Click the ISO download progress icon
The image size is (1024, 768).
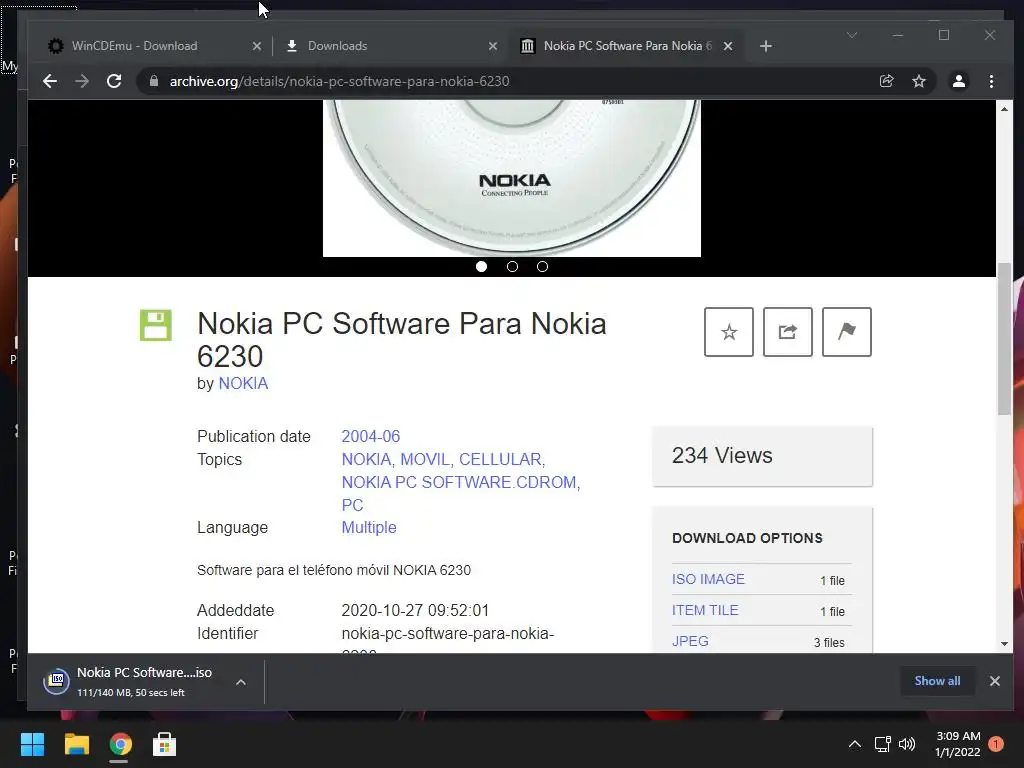[x=57, y=680]
